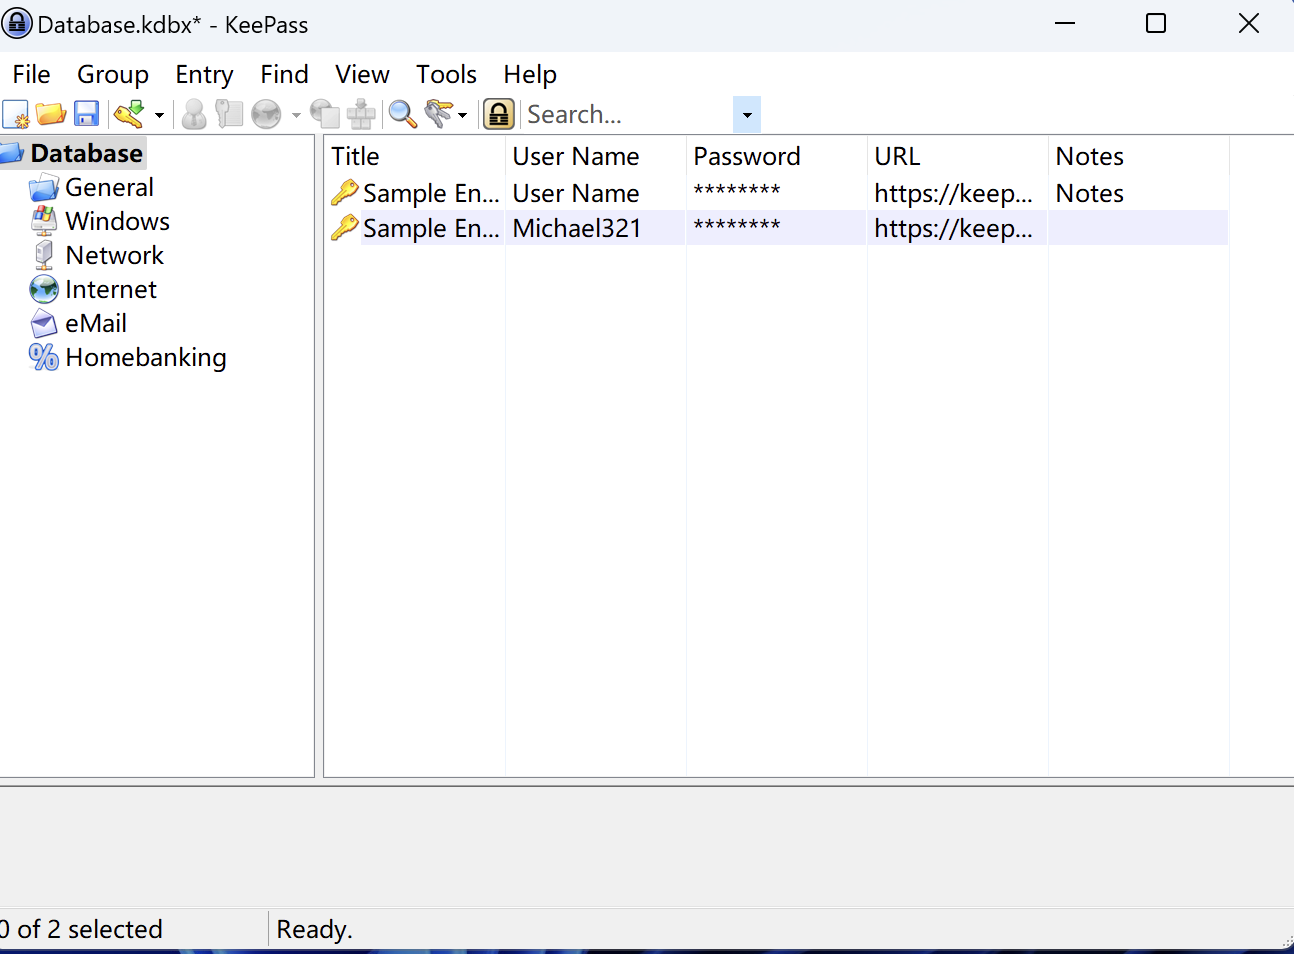Expand the Search box dropdown arrow

pyautogui.click(x=747, y=115)
